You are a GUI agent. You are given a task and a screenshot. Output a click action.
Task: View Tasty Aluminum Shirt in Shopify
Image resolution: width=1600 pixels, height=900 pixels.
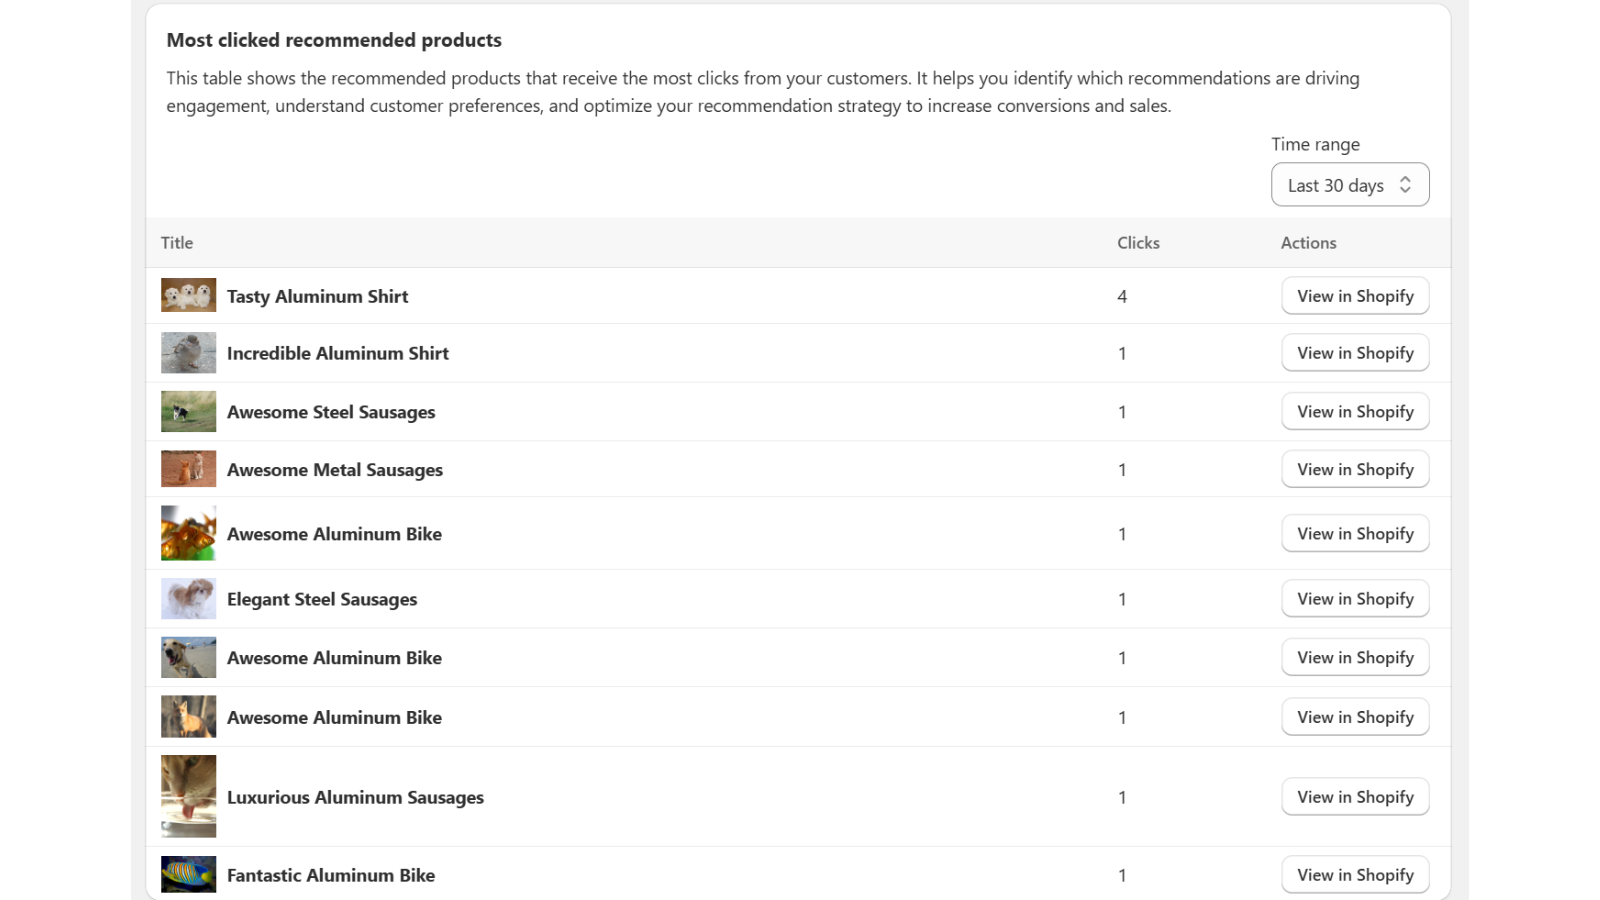tap(1355, 296)
